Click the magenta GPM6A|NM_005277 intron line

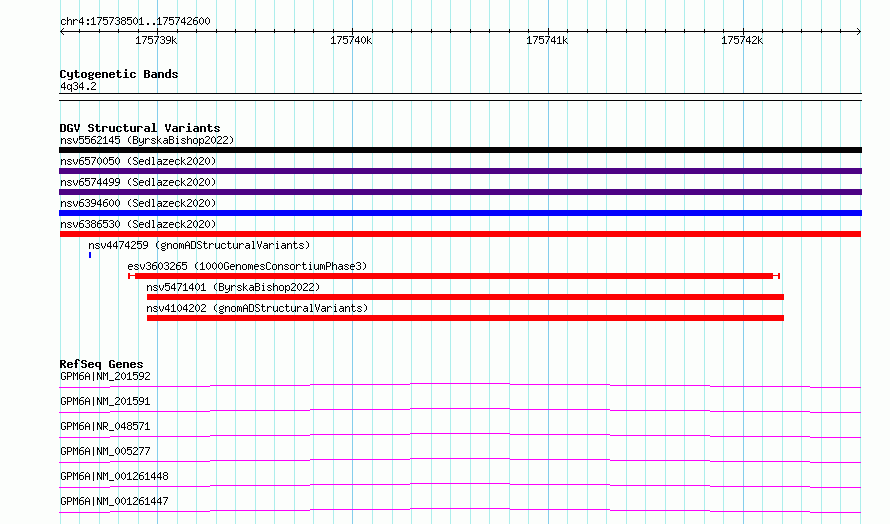(460, 459)
